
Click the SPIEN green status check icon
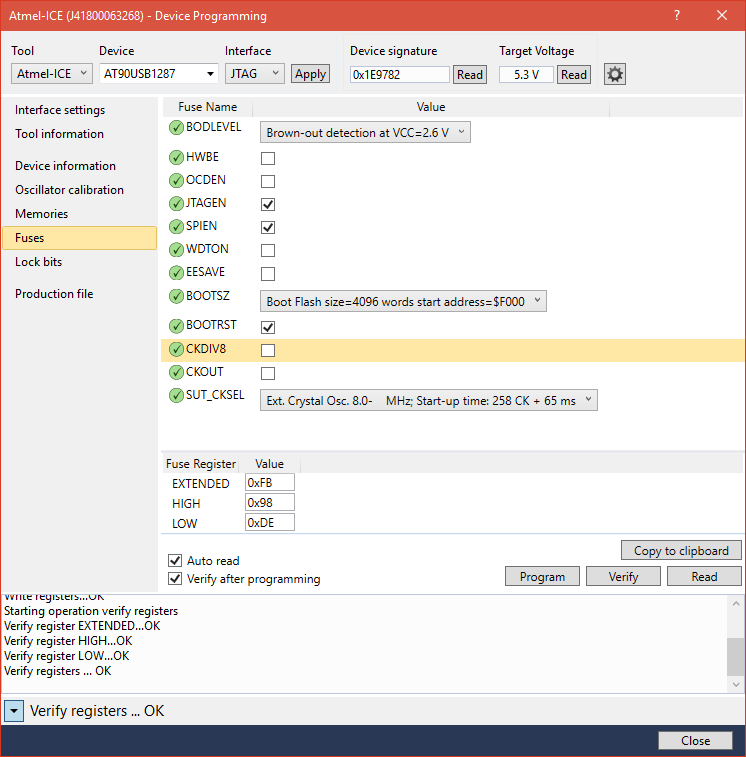(x=176, y=226)
